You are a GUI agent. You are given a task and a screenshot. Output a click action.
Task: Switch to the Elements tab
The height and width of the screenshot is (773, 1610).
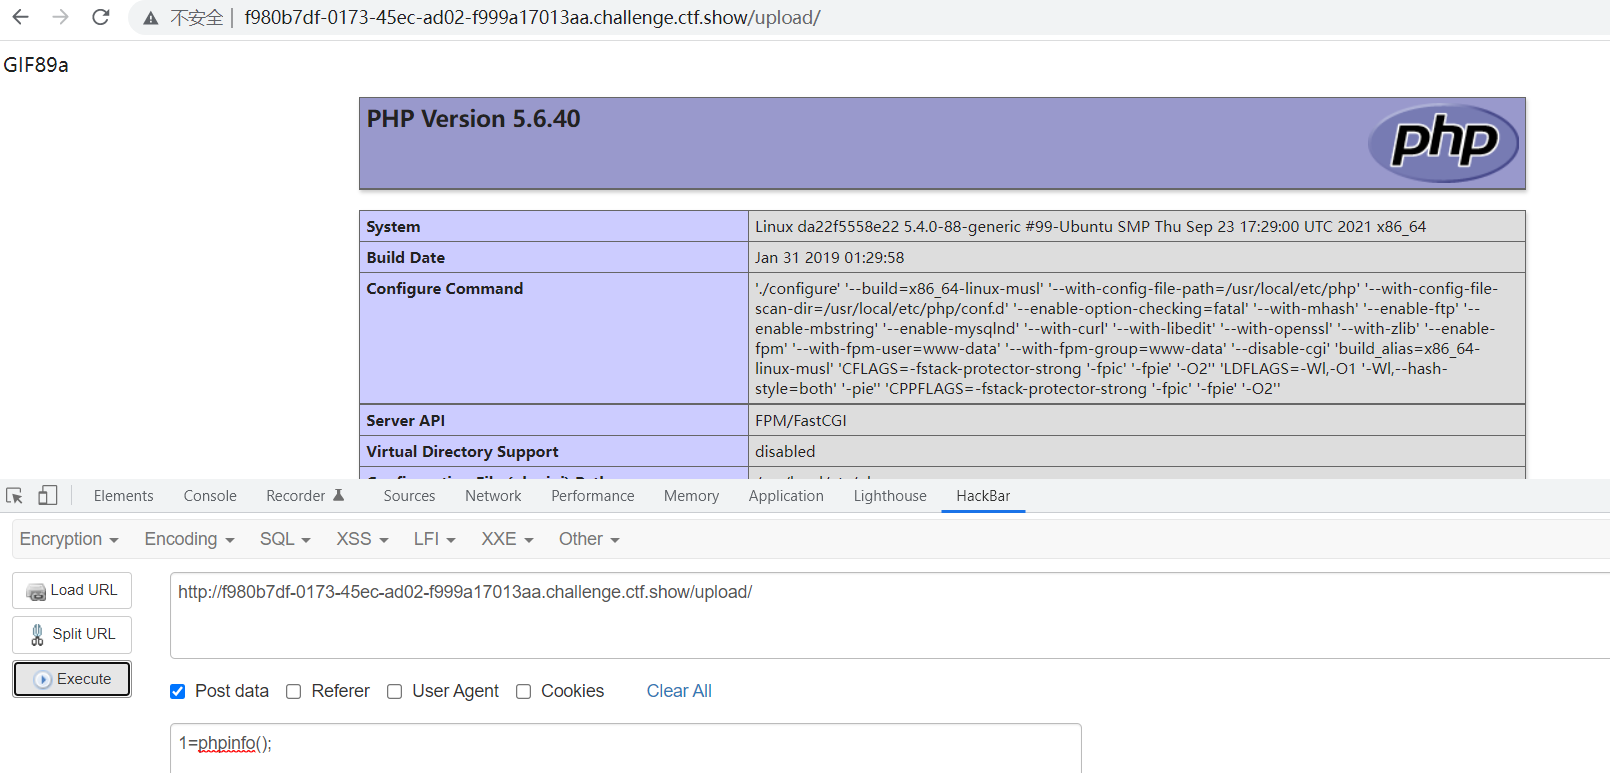pyautogui.click(x=123, y=495)
